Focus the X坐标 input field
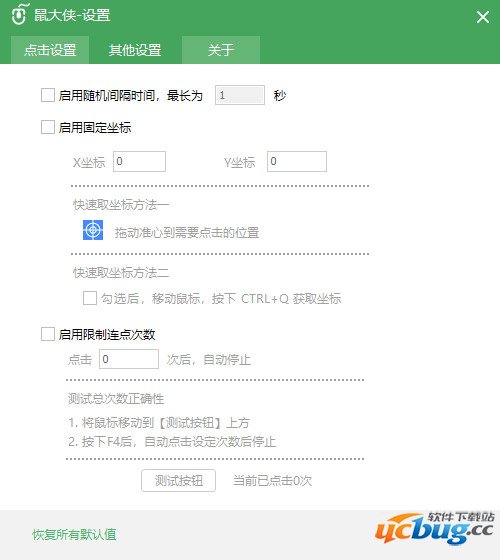This screenshot has width=500, height=560. tap(139, 161)
